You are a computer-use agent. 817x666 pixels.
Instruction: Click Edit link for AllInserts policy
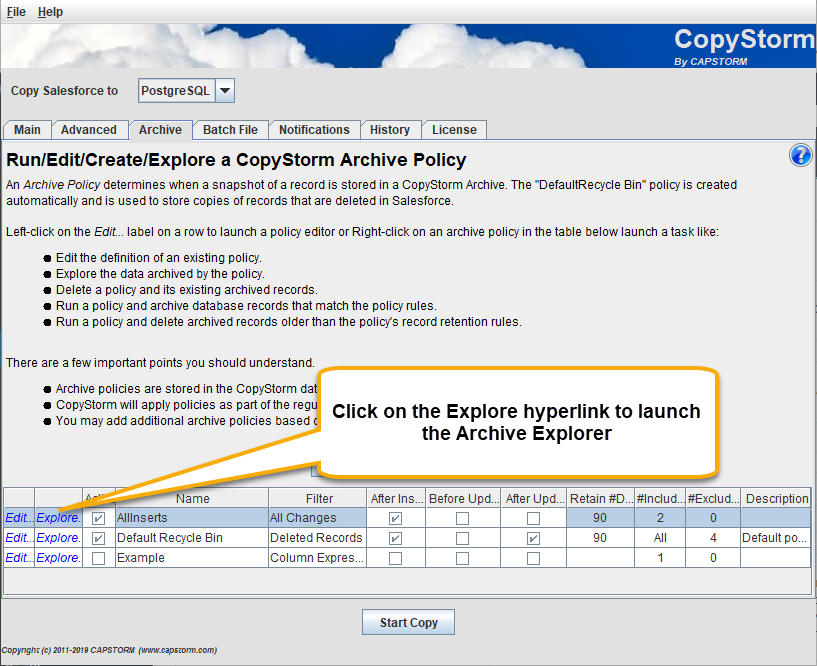click(x=19, y=518)
